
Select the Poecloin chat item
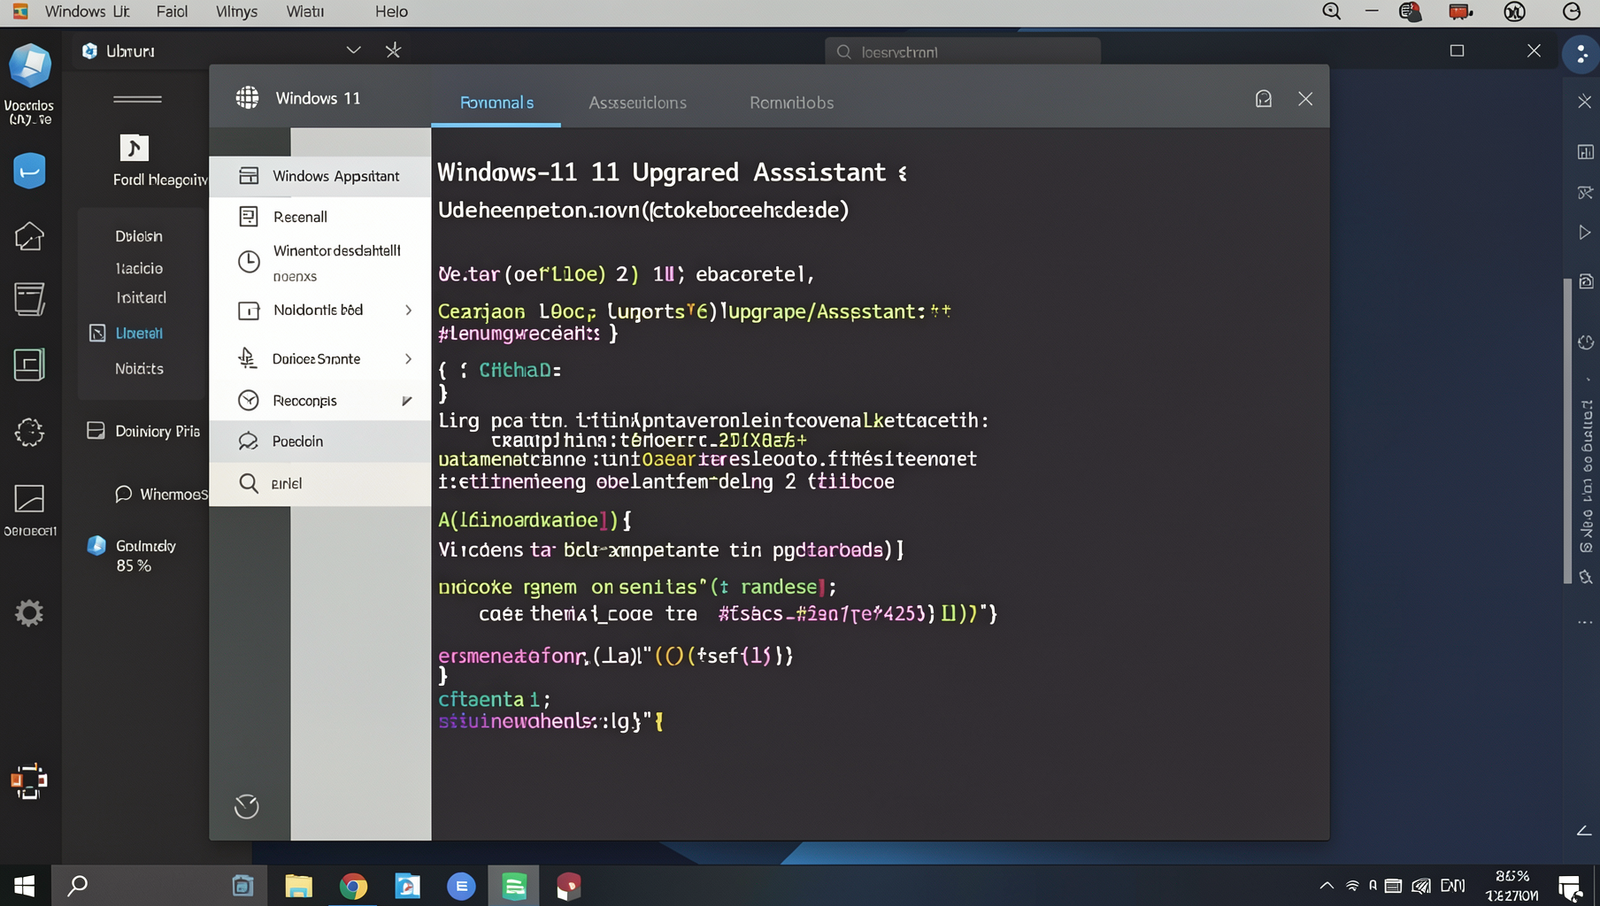pyautogui.click(x=320, y=441)
